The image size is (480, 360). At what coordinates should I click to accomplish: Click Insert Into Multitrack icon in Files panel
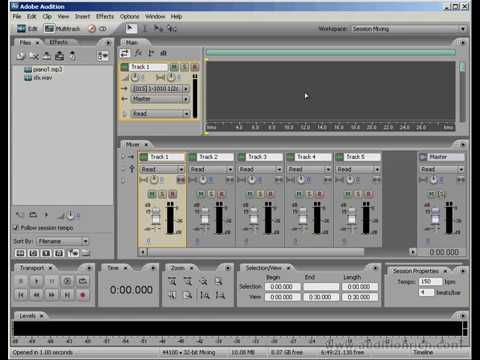[x=59, y=56]
